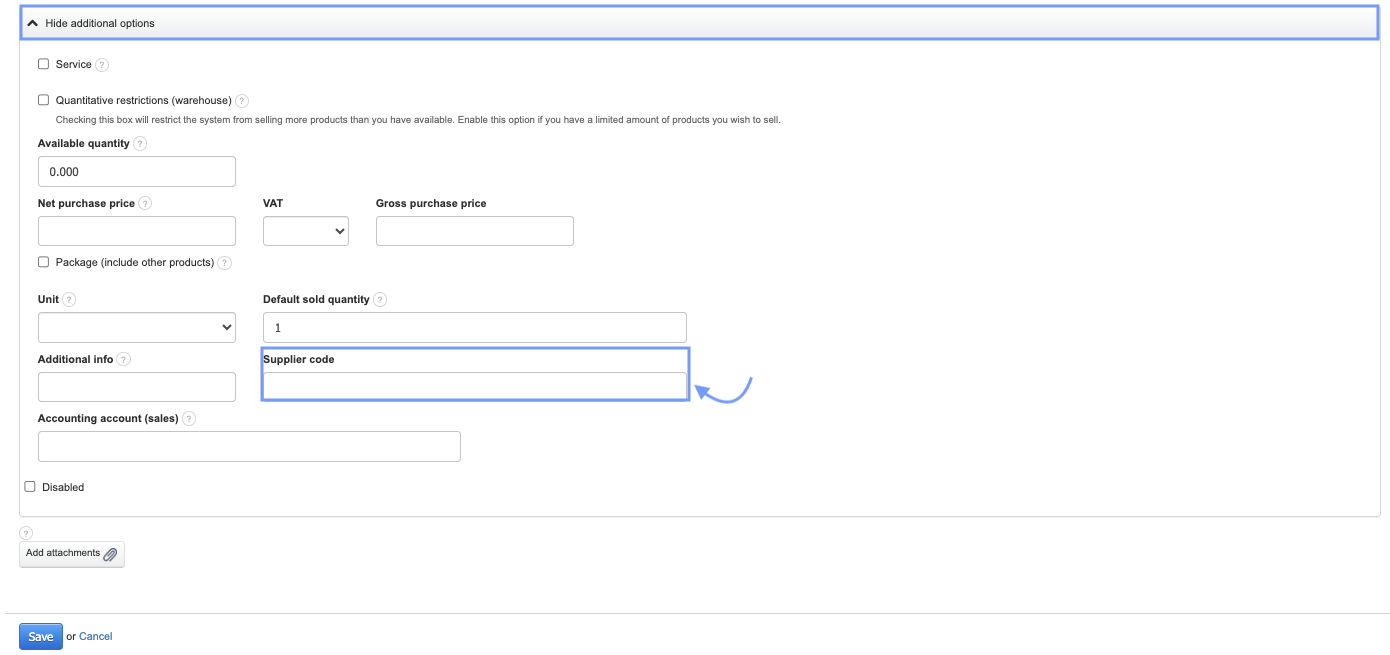
Task: Enable the Service checkbox
Action: click(x=43, y=64)
